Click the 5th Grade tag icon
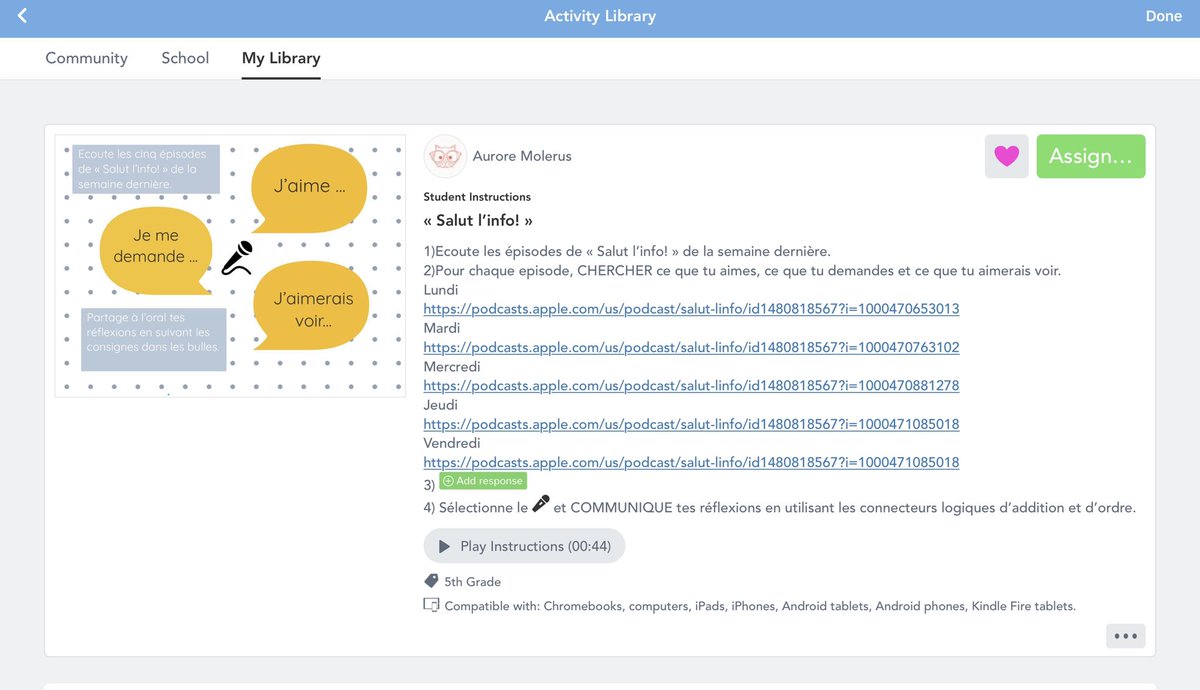Image resolution: width=1200 pixels, height=690 pixels. 430,580
